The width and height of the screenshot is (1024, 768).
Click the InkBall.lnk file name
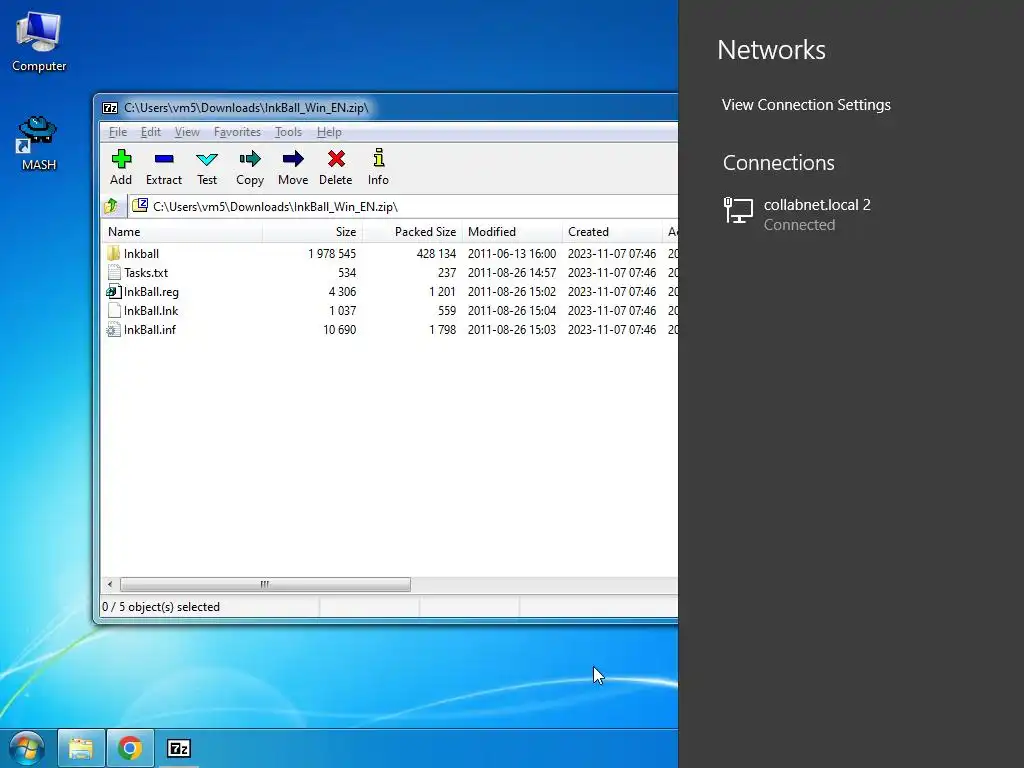pyautogui.click(x=151, y=310)
